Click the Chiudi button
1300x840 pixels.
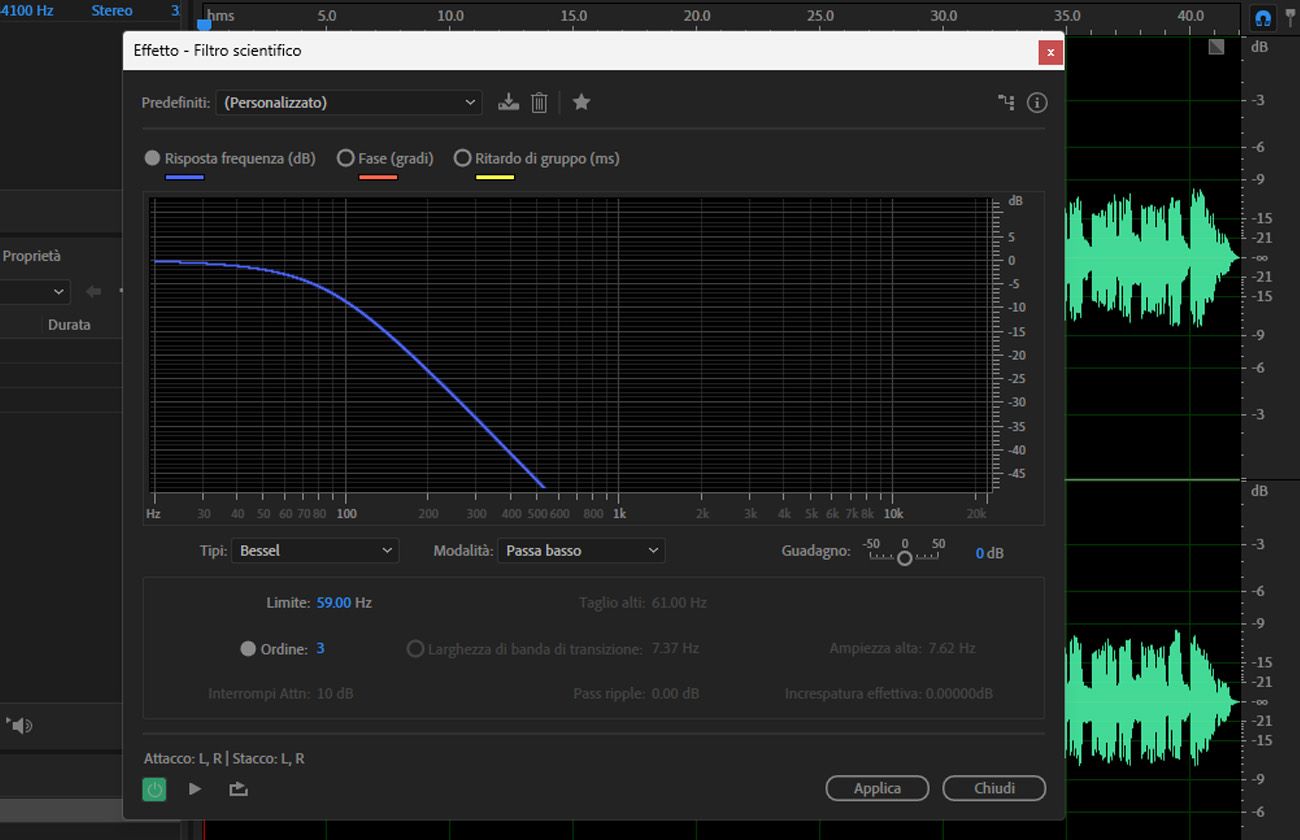(x=994, y=788)
